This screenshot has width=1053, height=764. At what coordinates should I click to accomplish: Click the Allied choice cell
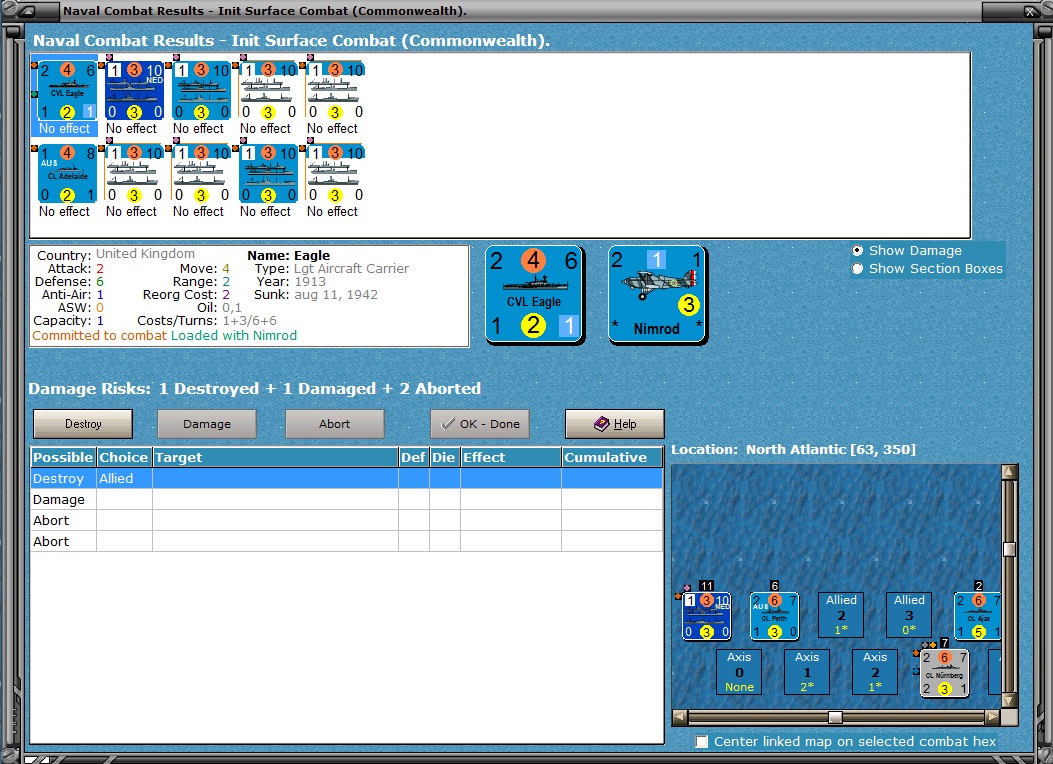[124, 478]
